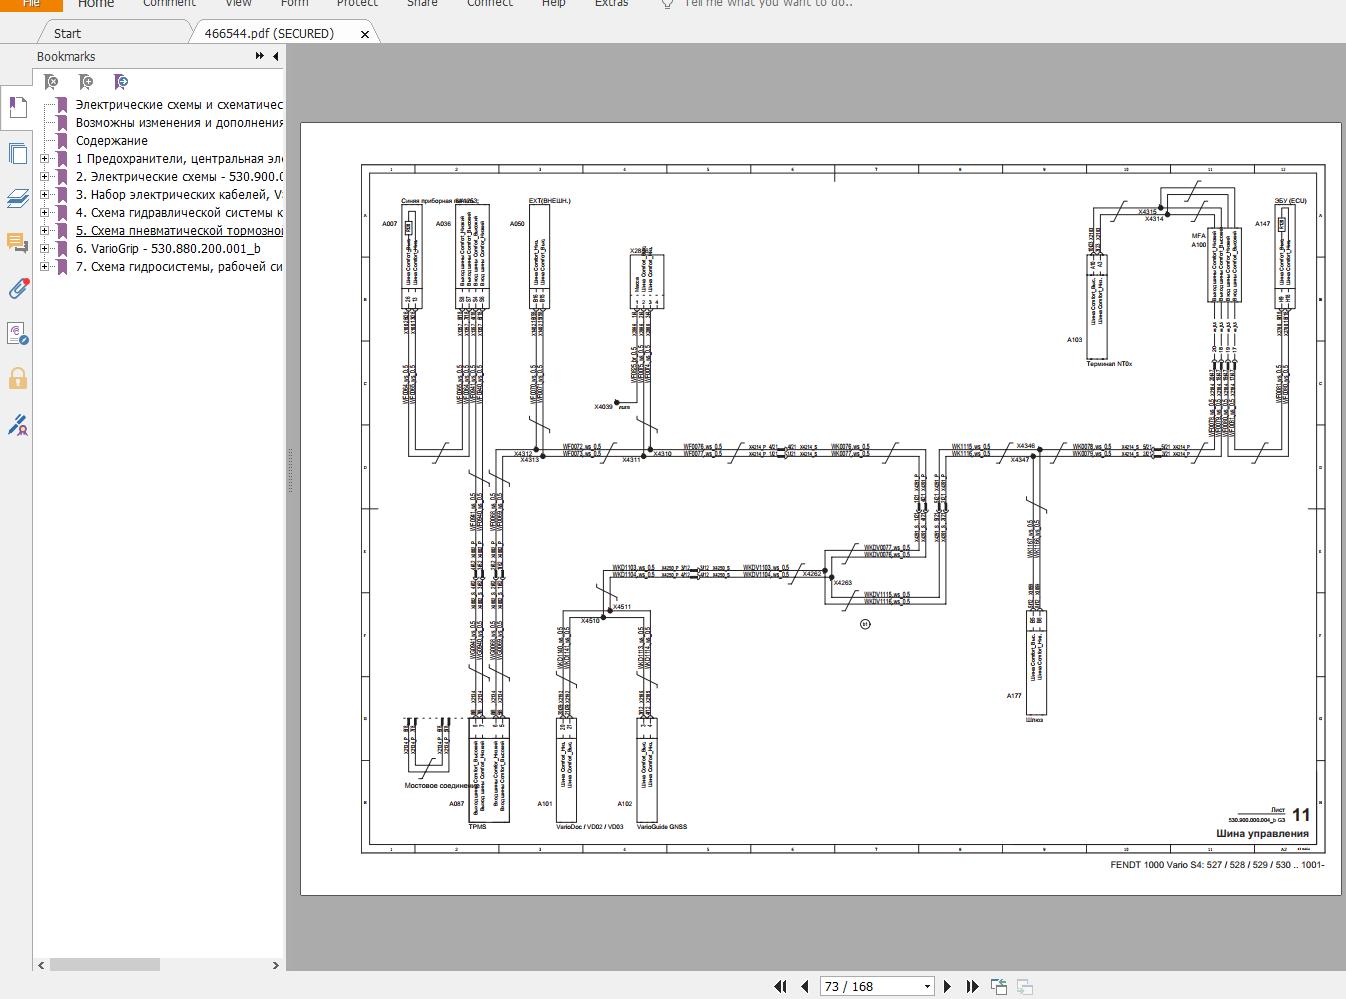Open the Pages thumbnails panel icon
Image resolution: width=1346 pixels, height=999 pixels.
[x=16, y=153]
